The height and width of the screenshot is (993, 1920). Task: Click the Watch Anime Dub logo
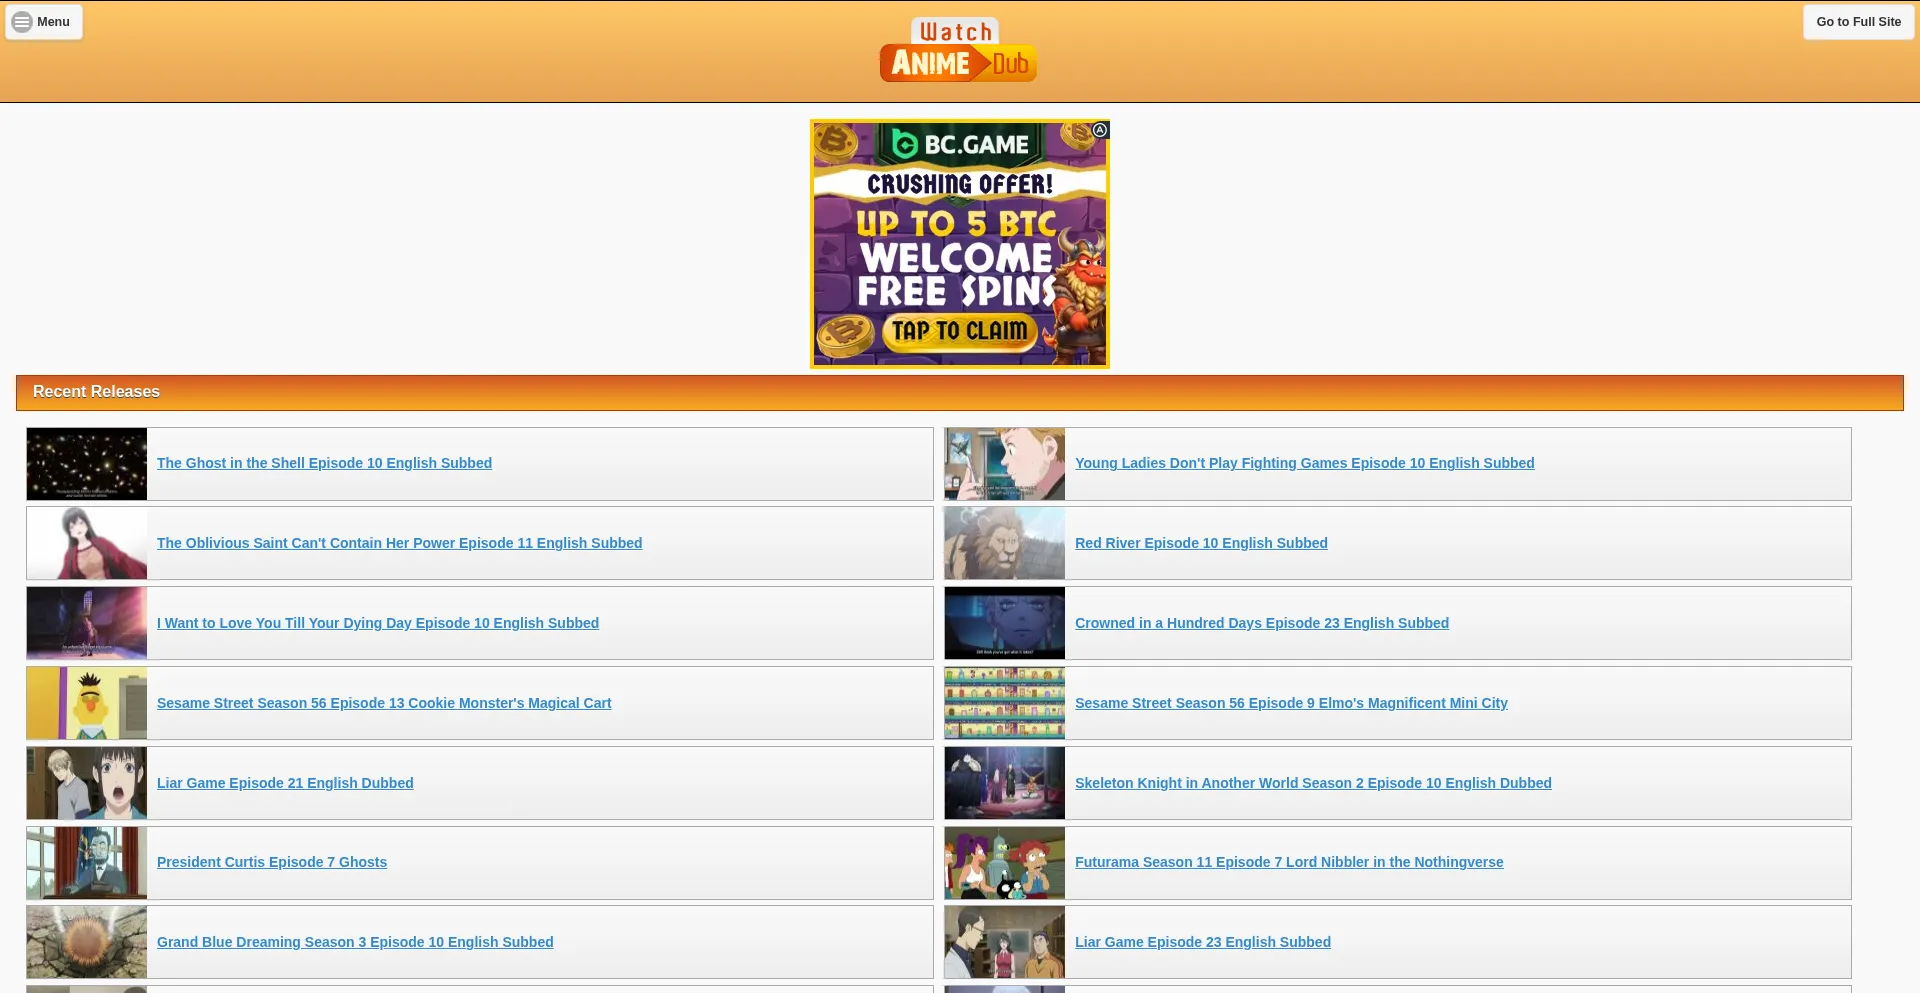click(x=958, y=50)
